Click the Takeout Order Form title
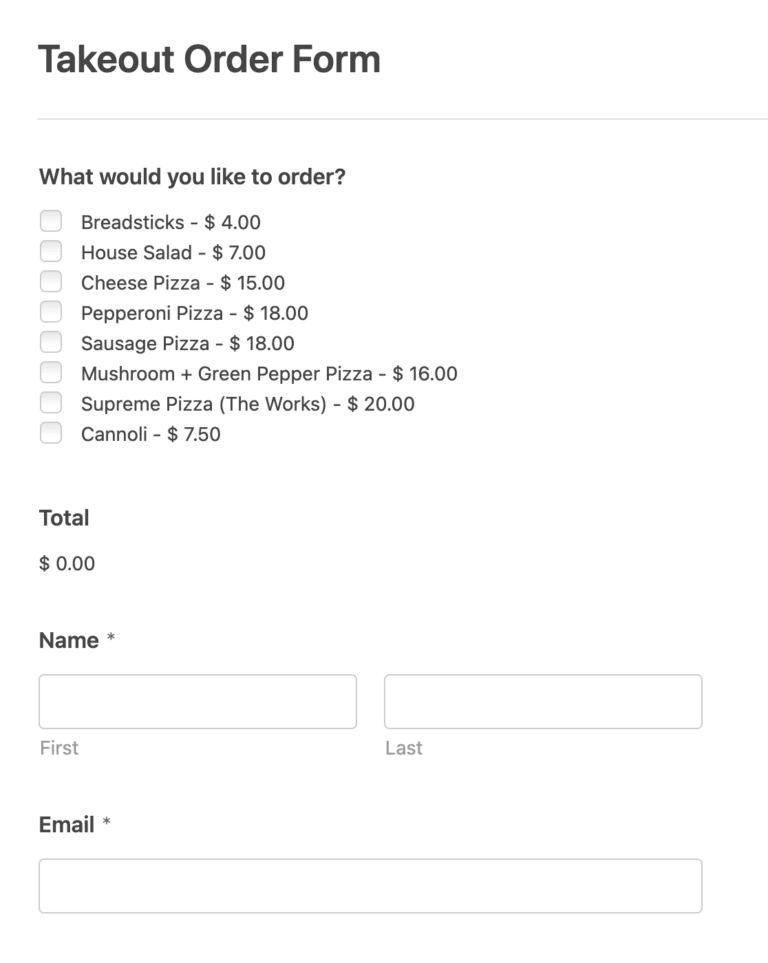This screenshot has height=963, width=768. pyautogui.click(x=210, y=60)
